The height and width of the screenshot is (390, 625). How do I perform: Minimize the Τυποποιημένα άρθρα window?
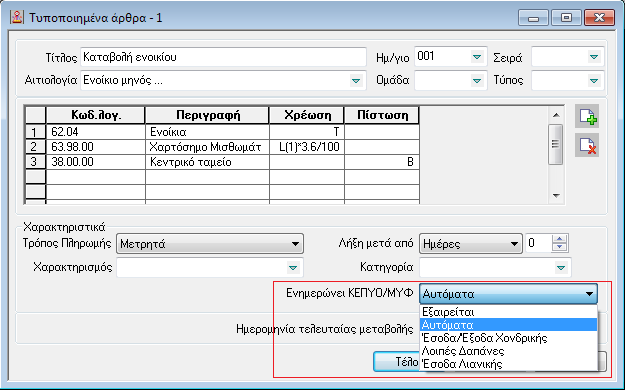[x=533, y=18]
